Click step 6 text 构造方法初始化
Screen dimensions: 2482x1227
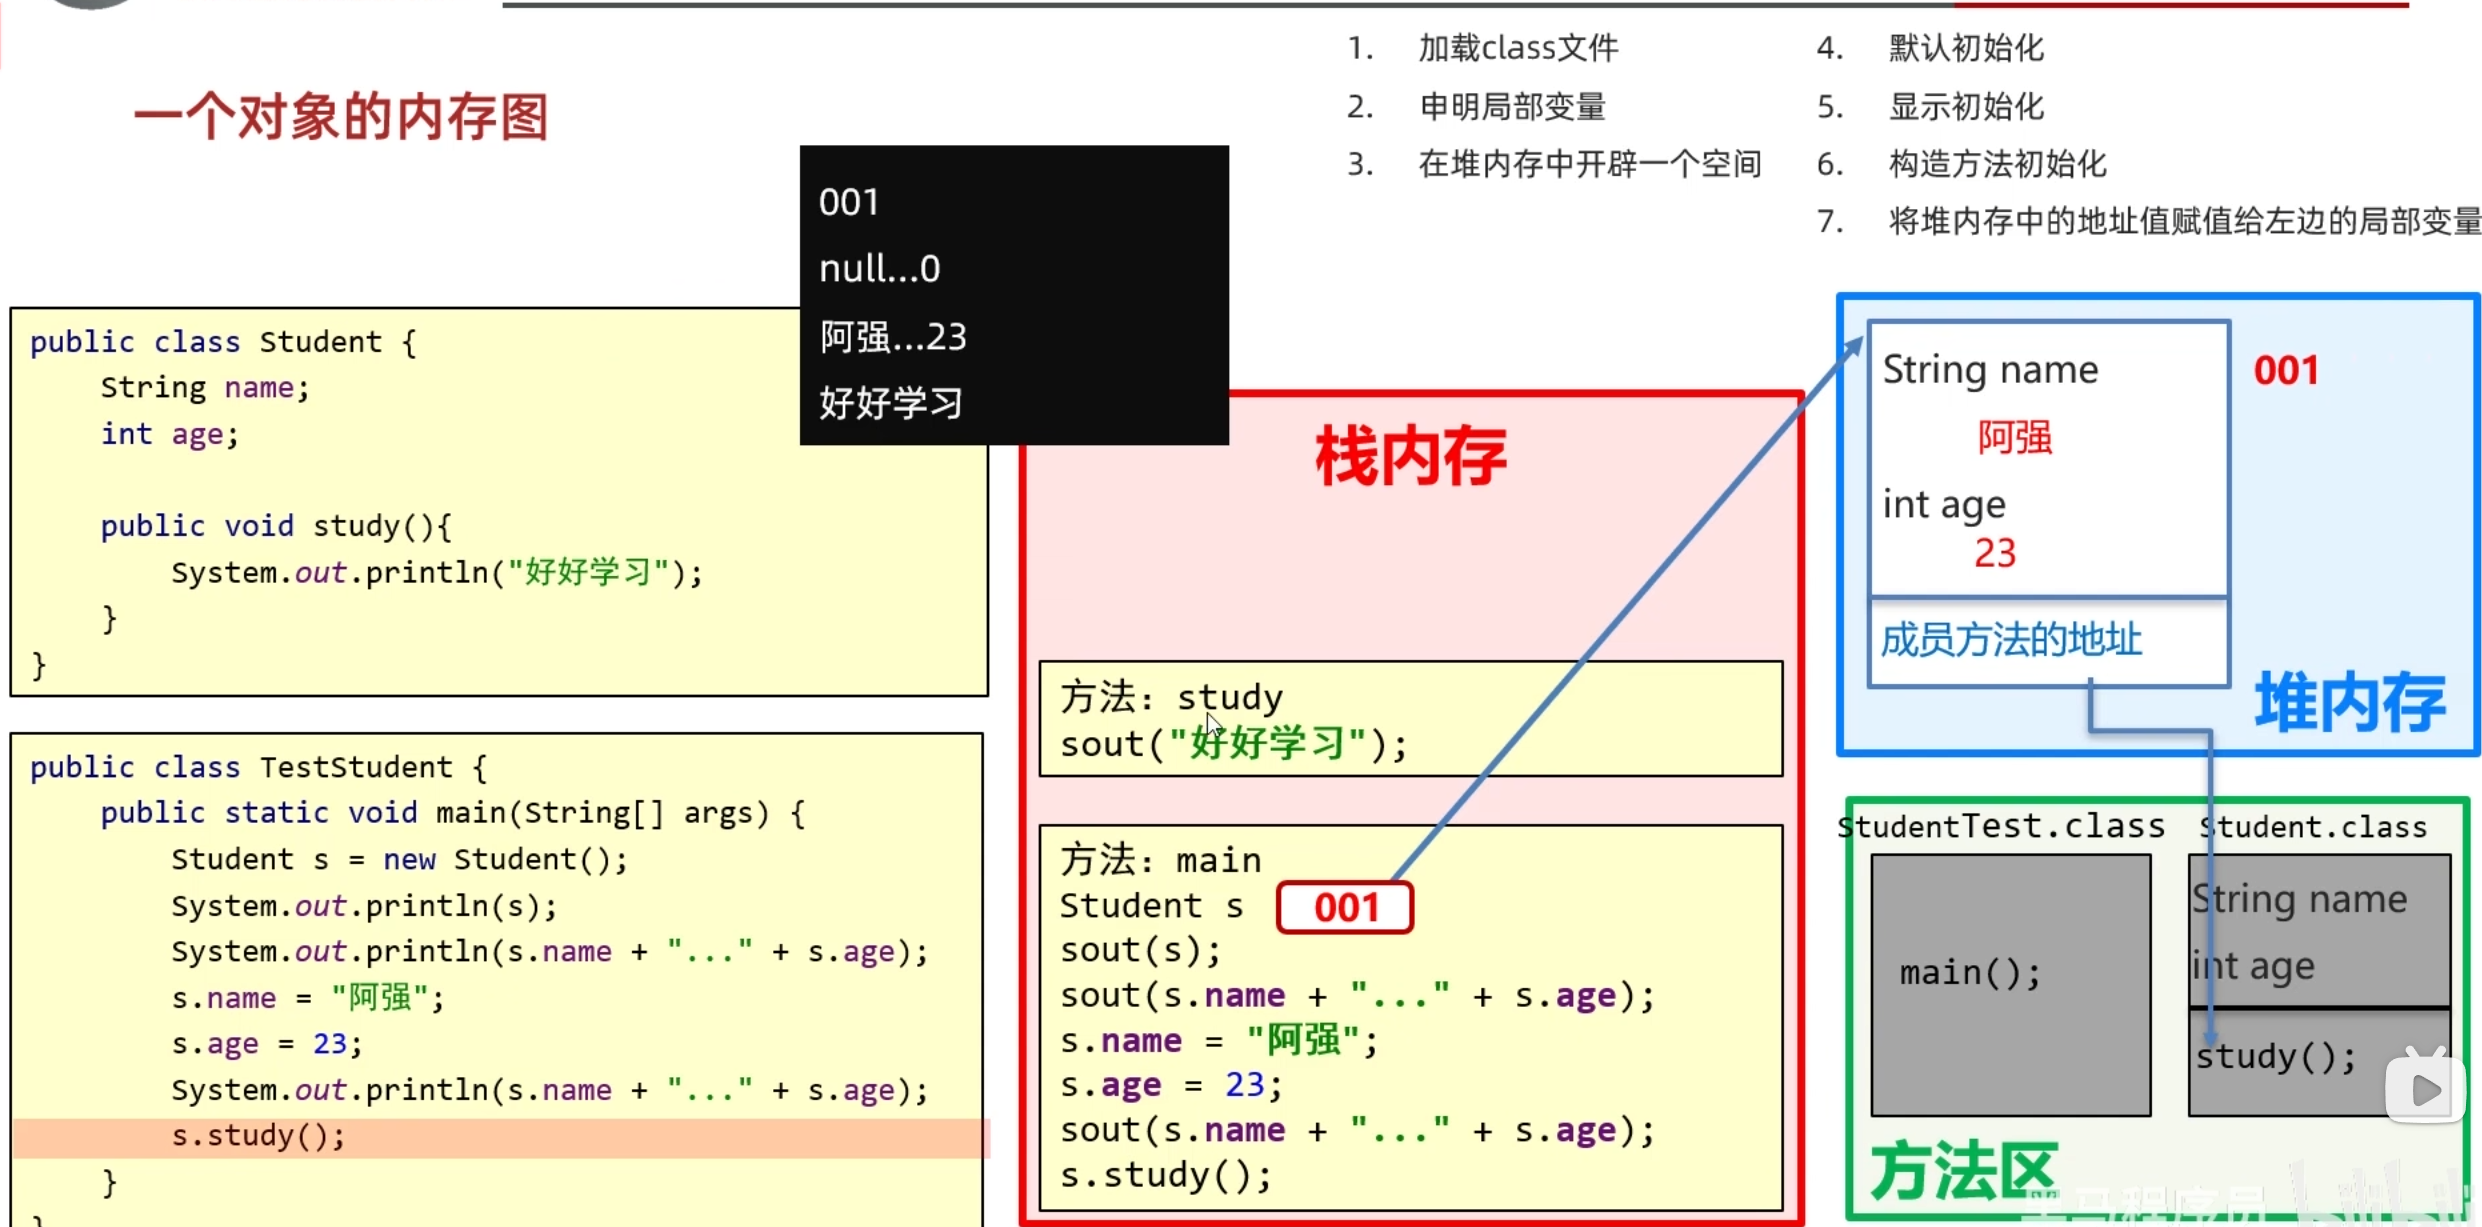(x=1998, y=163)
